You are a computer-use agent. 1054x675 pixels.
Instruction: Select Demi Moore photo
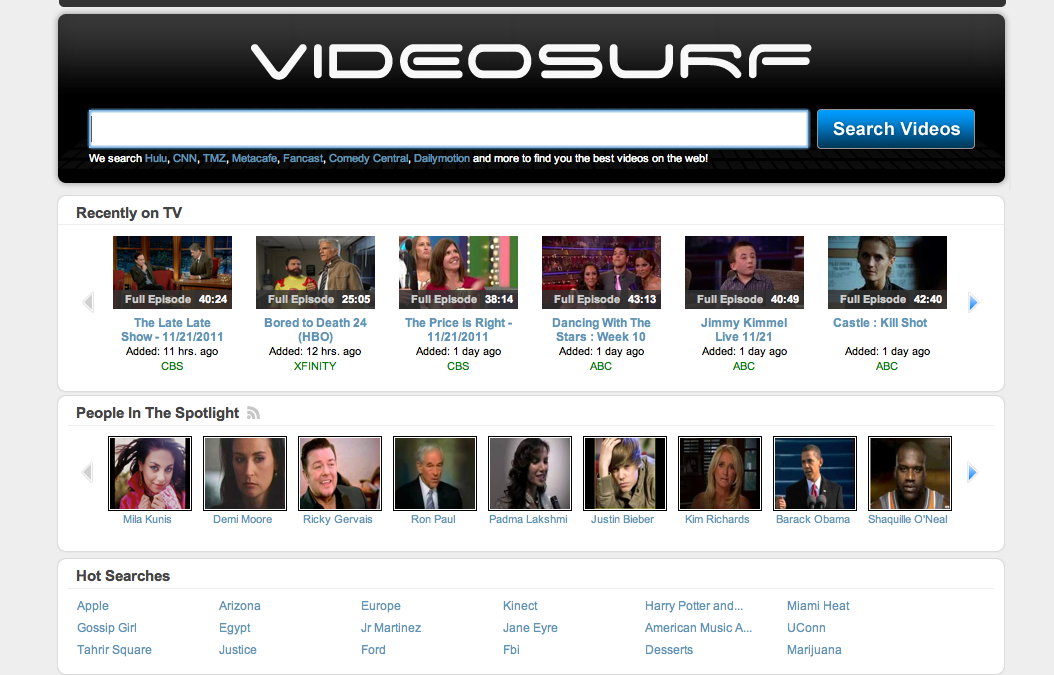tap(245, 473)
